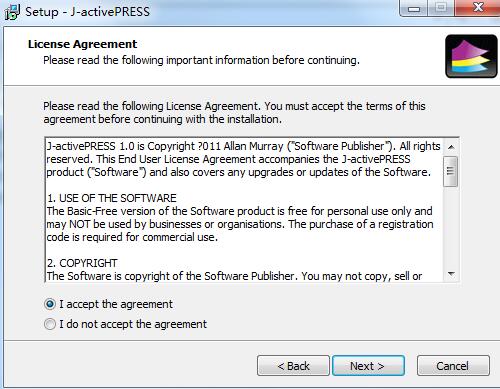Click the license scrollbar up arrow

pos(451,147)
